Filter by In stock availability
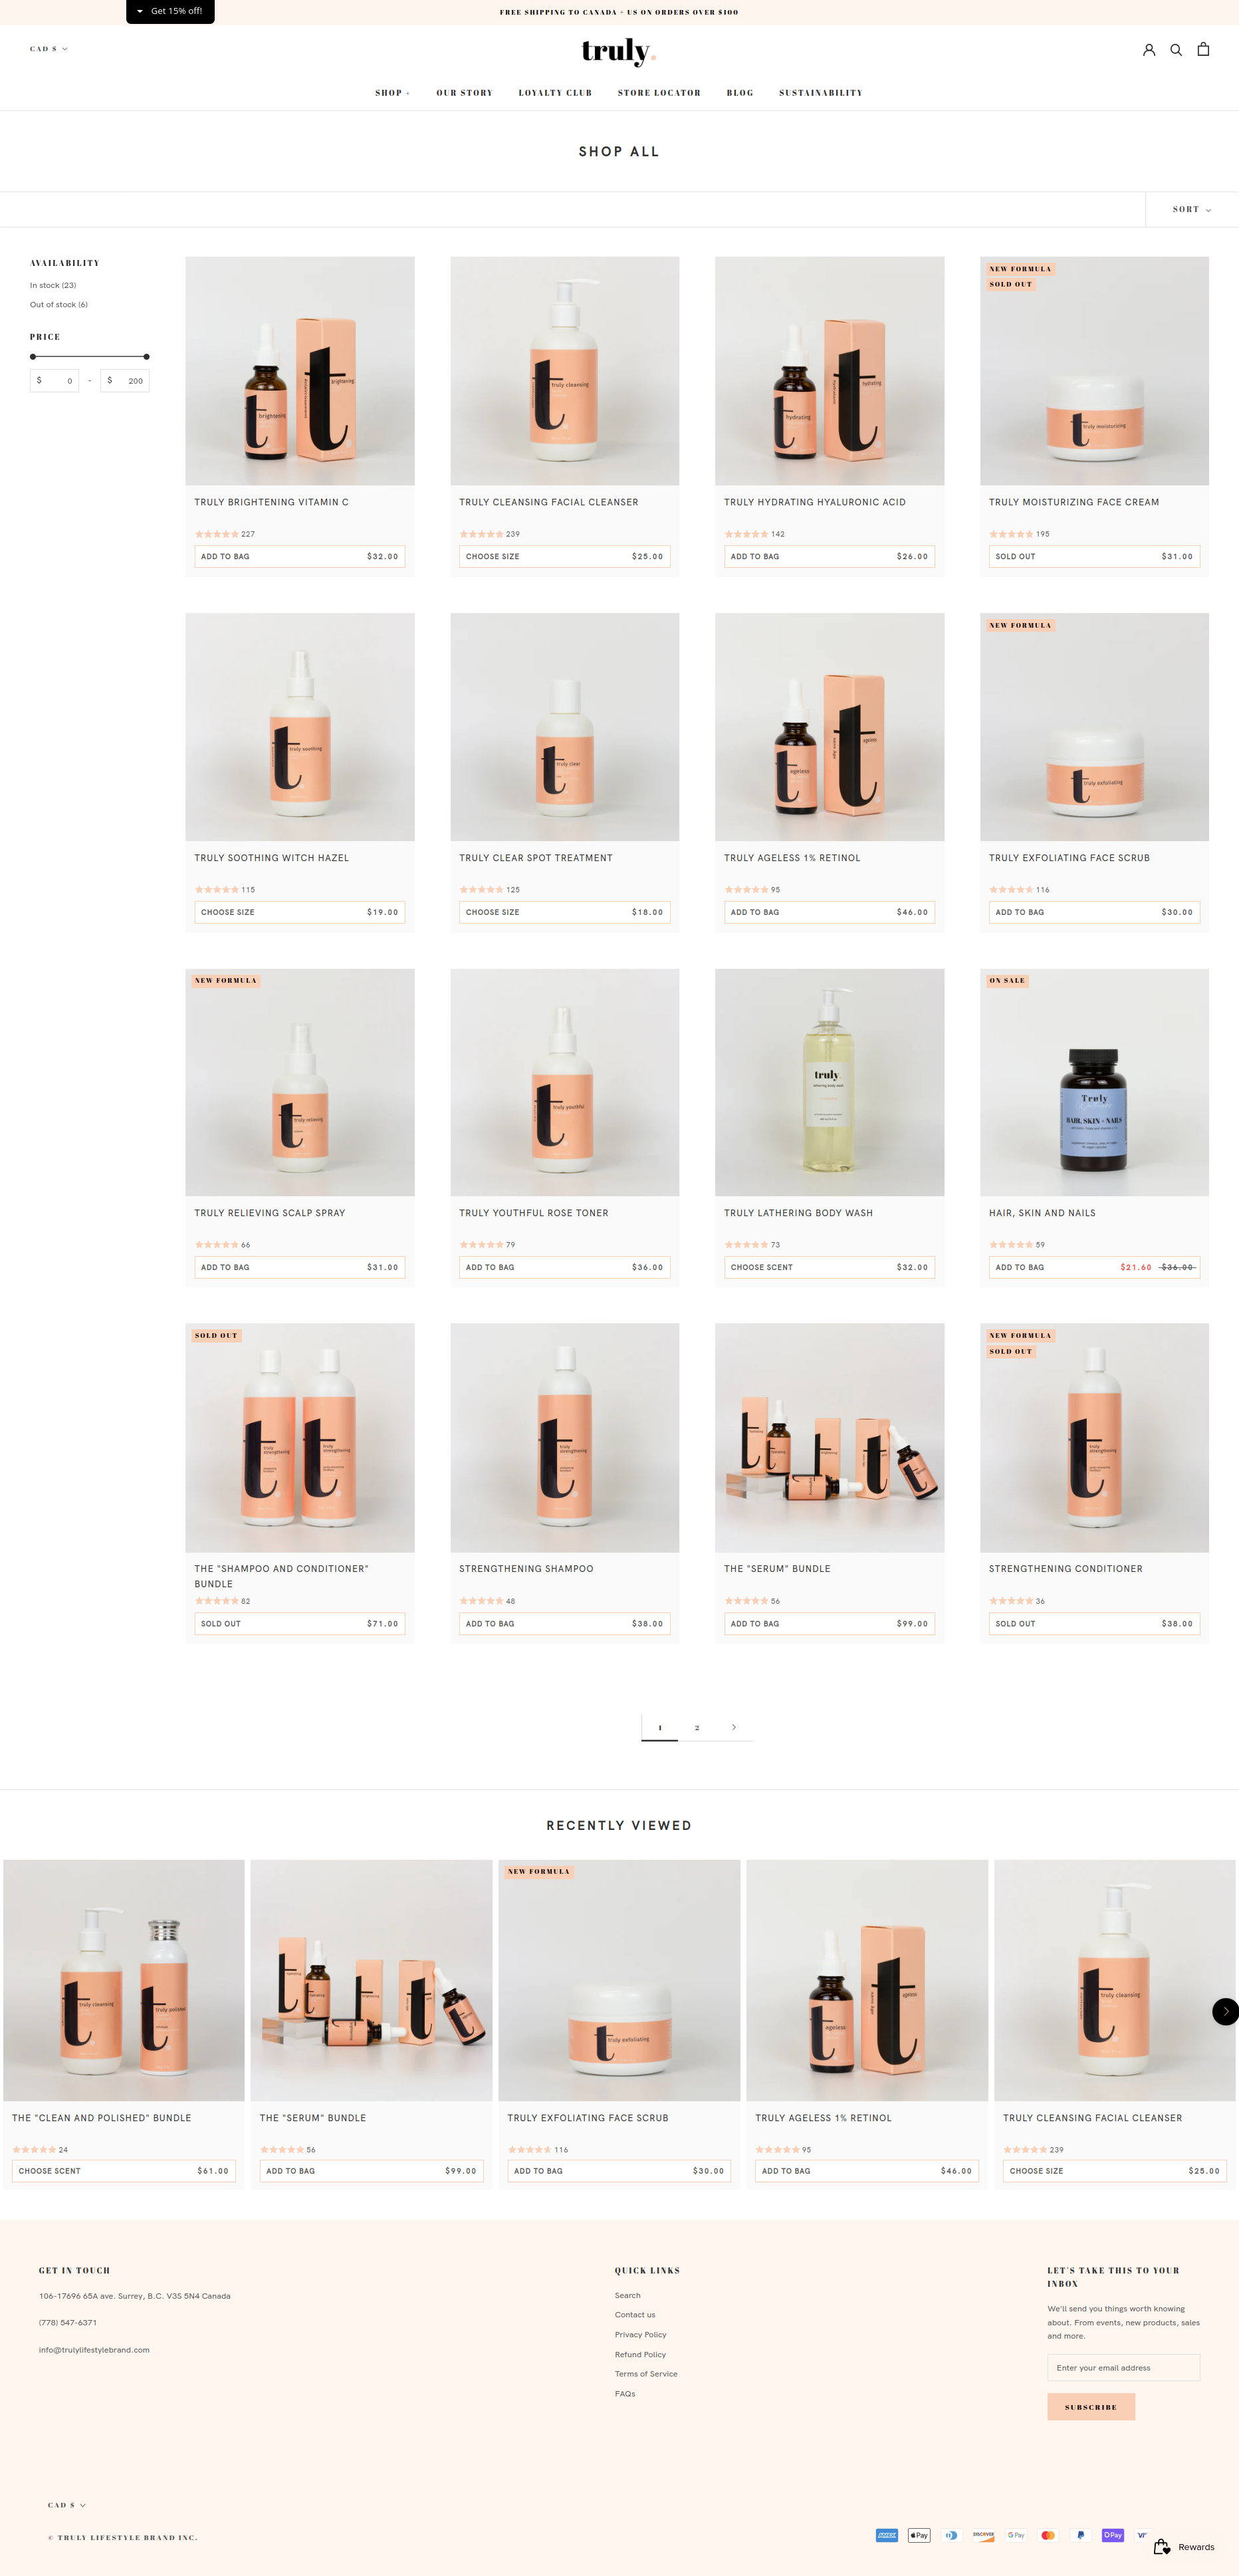Image resolution: width=1239 pixels, height=2576 pixels. tap(53, 285)
